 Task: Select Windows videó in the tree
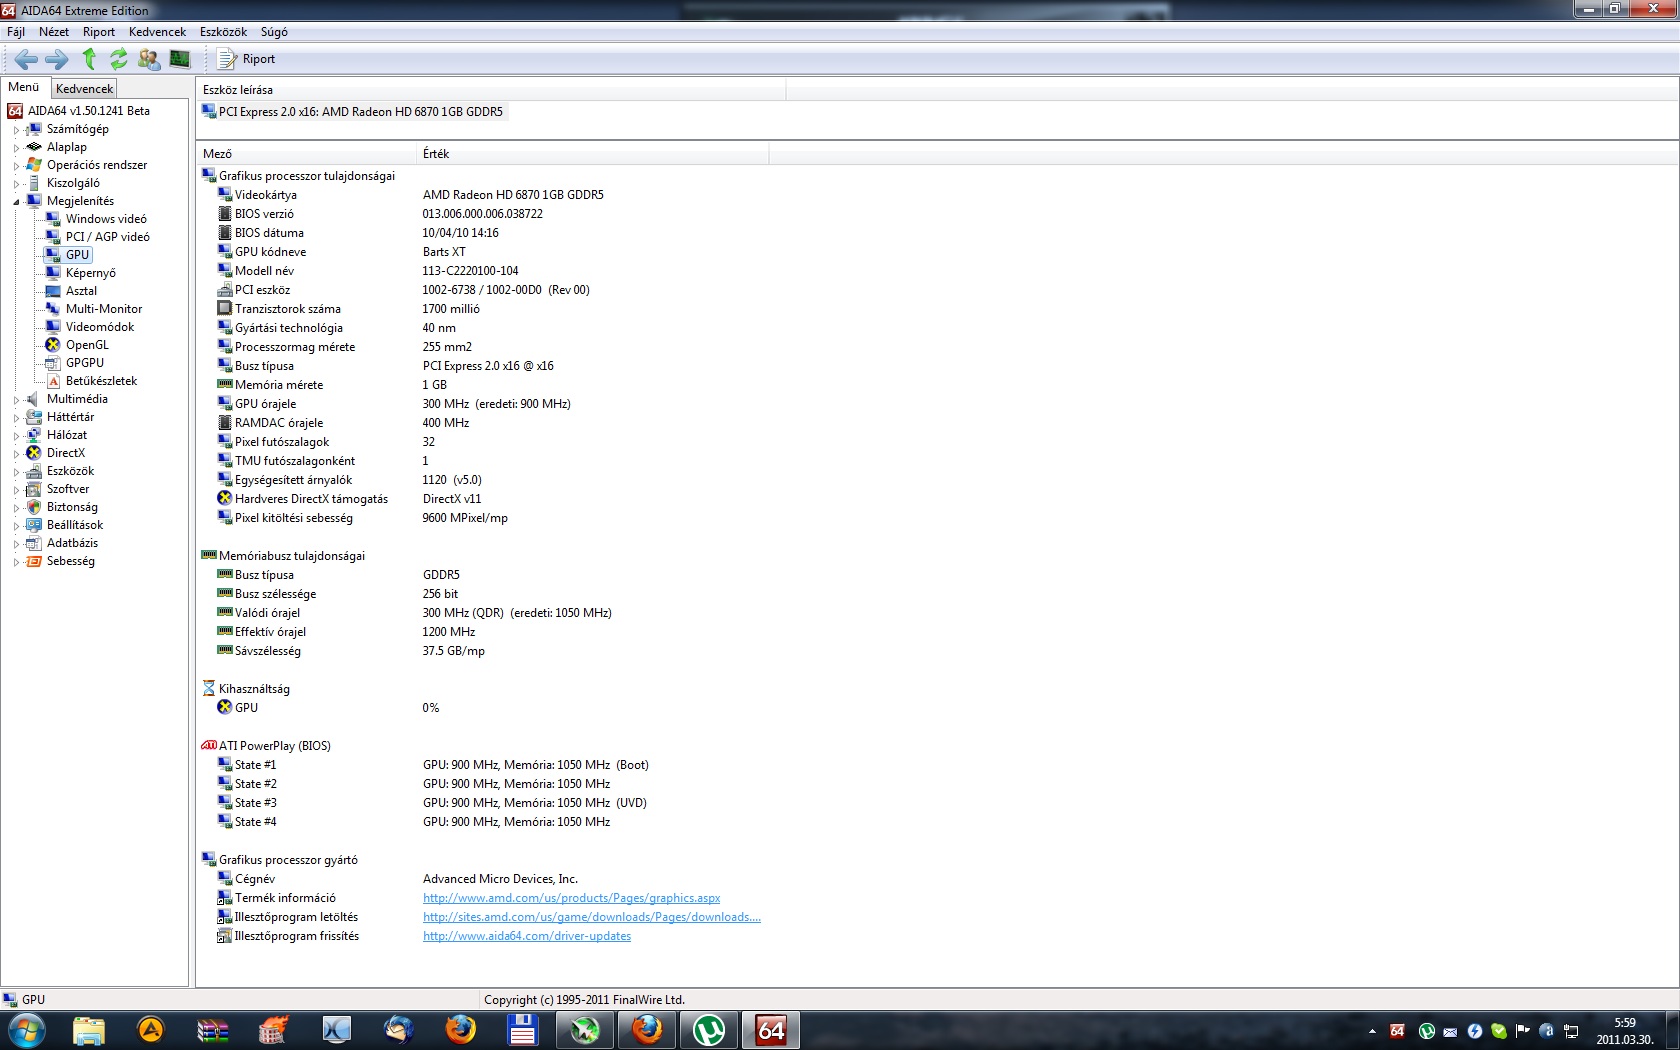[x=106, y=219]
